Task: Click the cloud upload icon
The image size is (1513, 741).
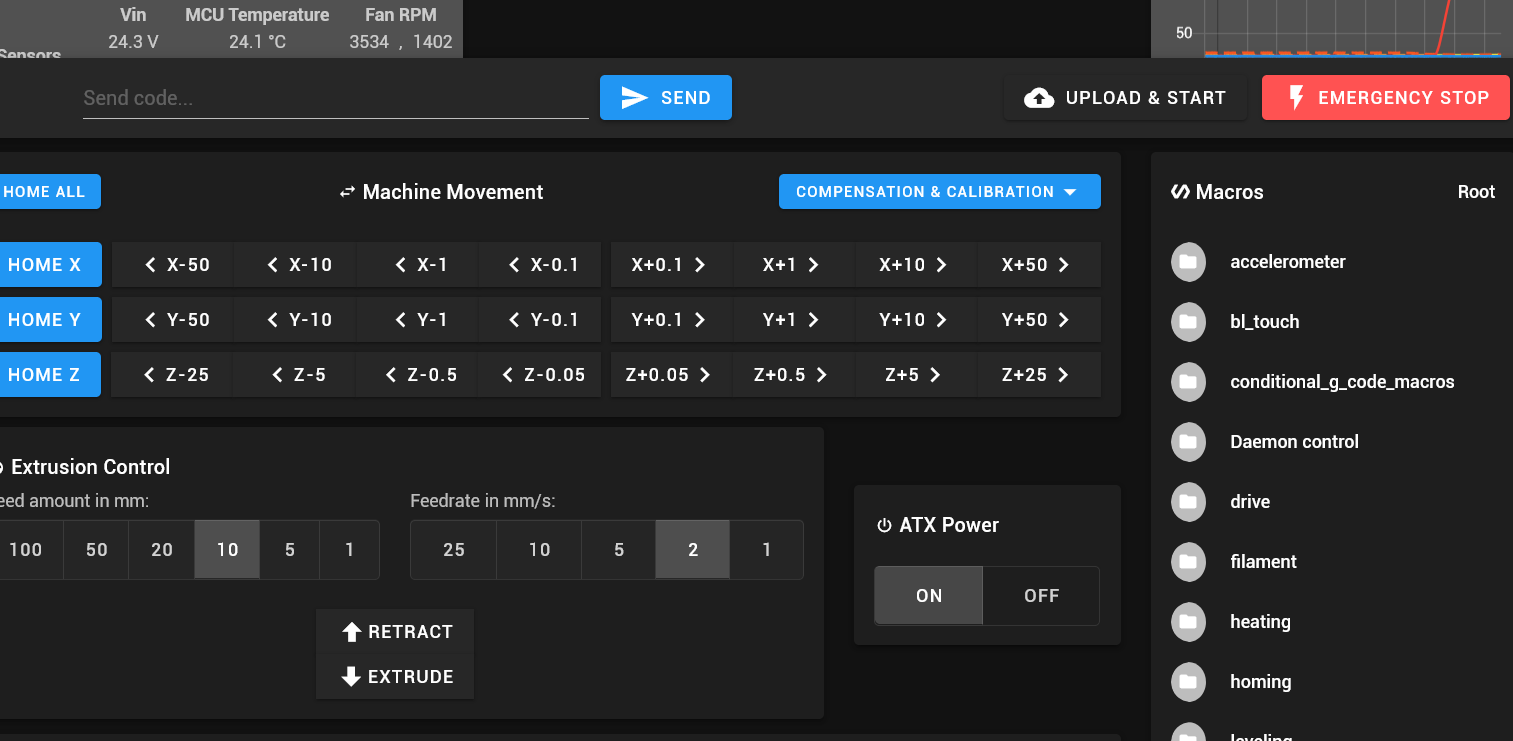Action: (1039, 98)
